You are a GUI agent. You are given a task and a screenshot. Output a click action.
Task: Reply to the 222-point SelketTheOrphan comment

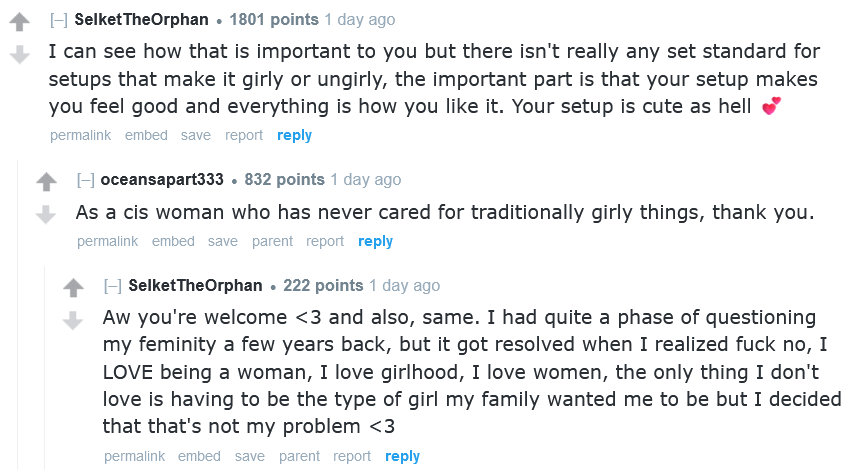(x=402, y=456)
